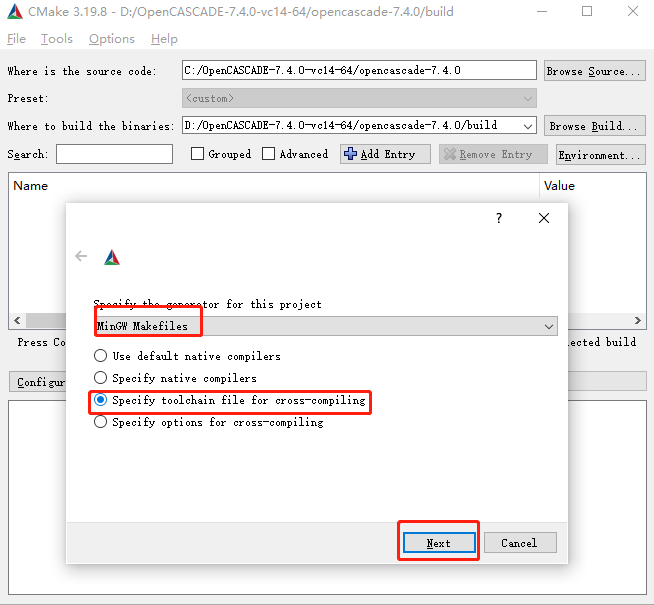This screenshot has height=605, width=654.
Task: Open the Help menu
Action: click(x=164, y=39)
